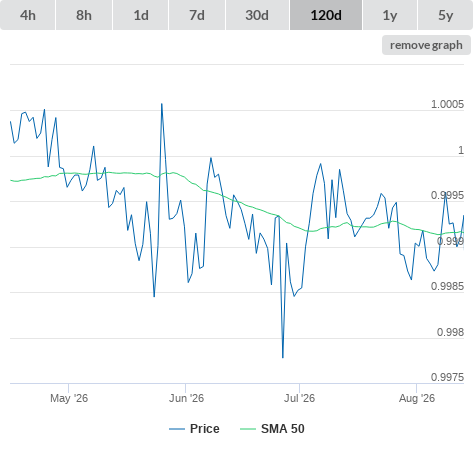This screenshot has height=455, width=474.
Task: Toggle SMA 50 series in legend
Action: click(283, 429)
